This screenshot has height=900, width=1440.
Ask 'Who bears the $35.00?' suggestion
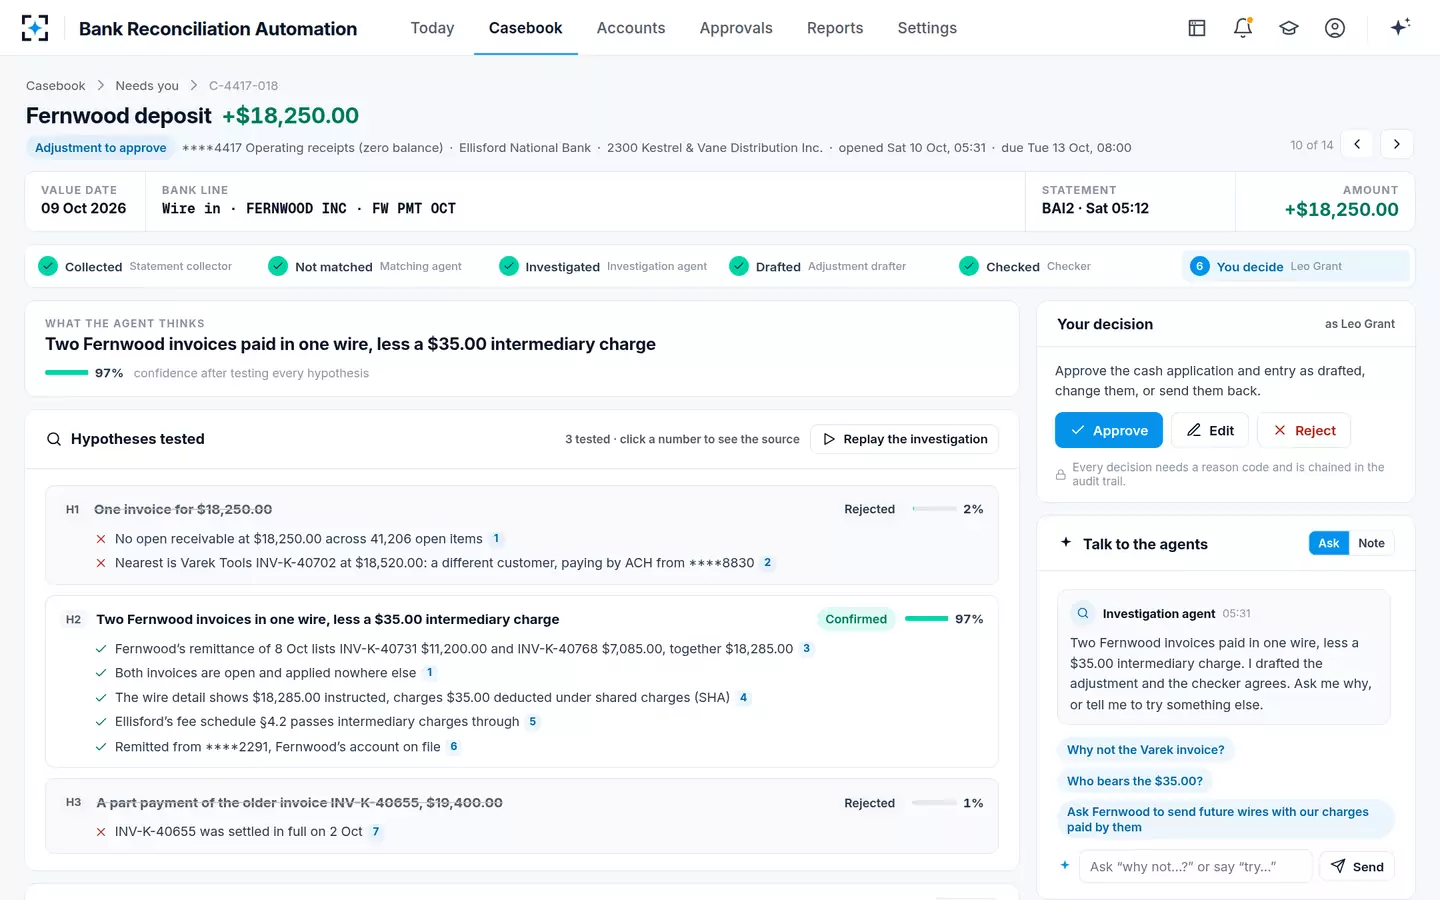(1135, 781)
